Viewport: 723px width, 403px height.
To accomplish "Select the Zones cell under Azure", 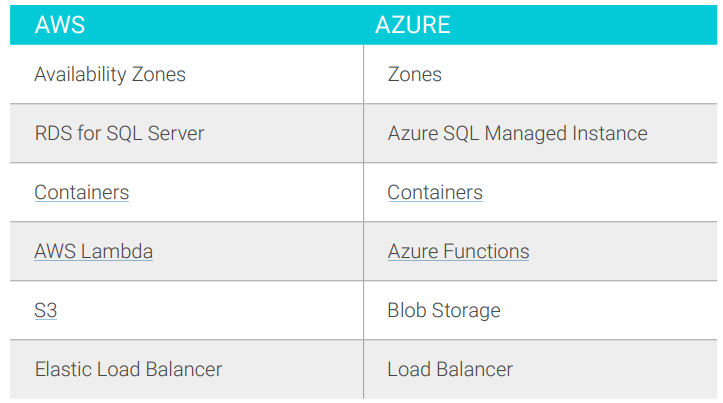I will point(540,74).
